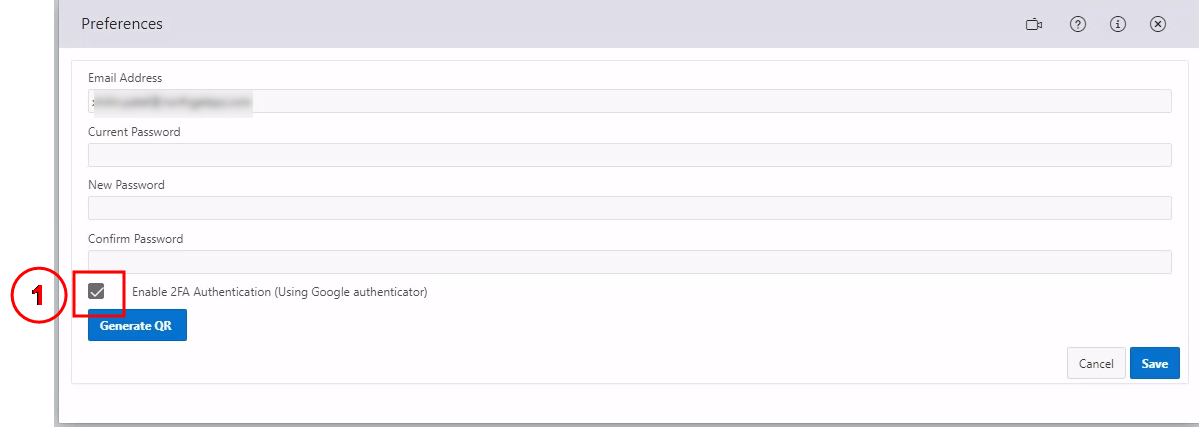The image size is (1199, 427).
Task: Click the information icon in header
Action: pyautogui.click(x=1118, y=24)
